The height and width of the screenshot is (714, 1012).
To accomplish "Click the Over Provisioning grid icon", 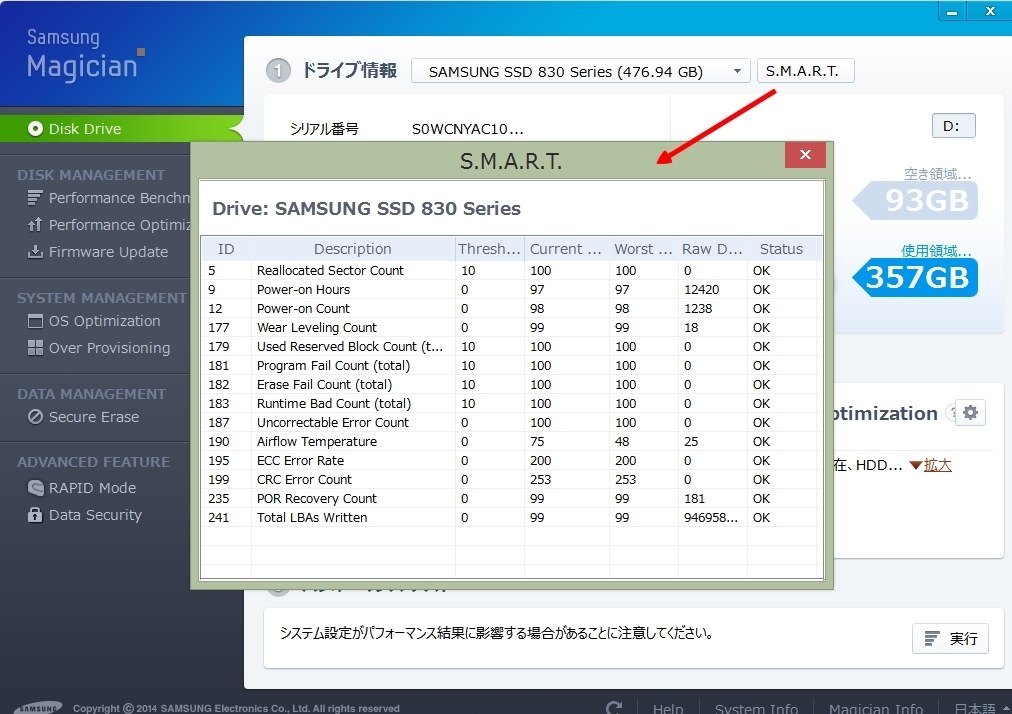I will pyautogui.click(x=35, y=348).
